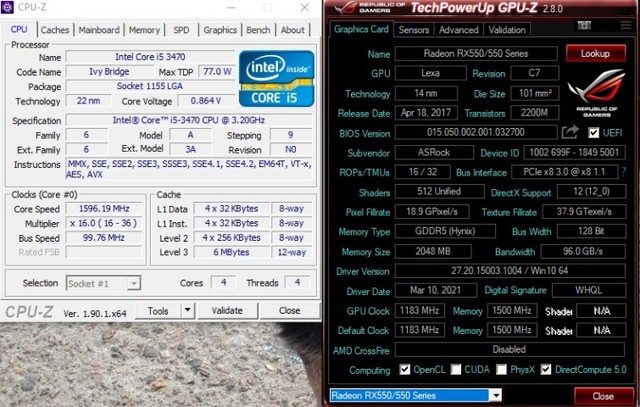Image resolution: width=640 pixels, height=407 pixels.
Task: Click the AMD CrossFire Disabled field
Action: (509, 349)
